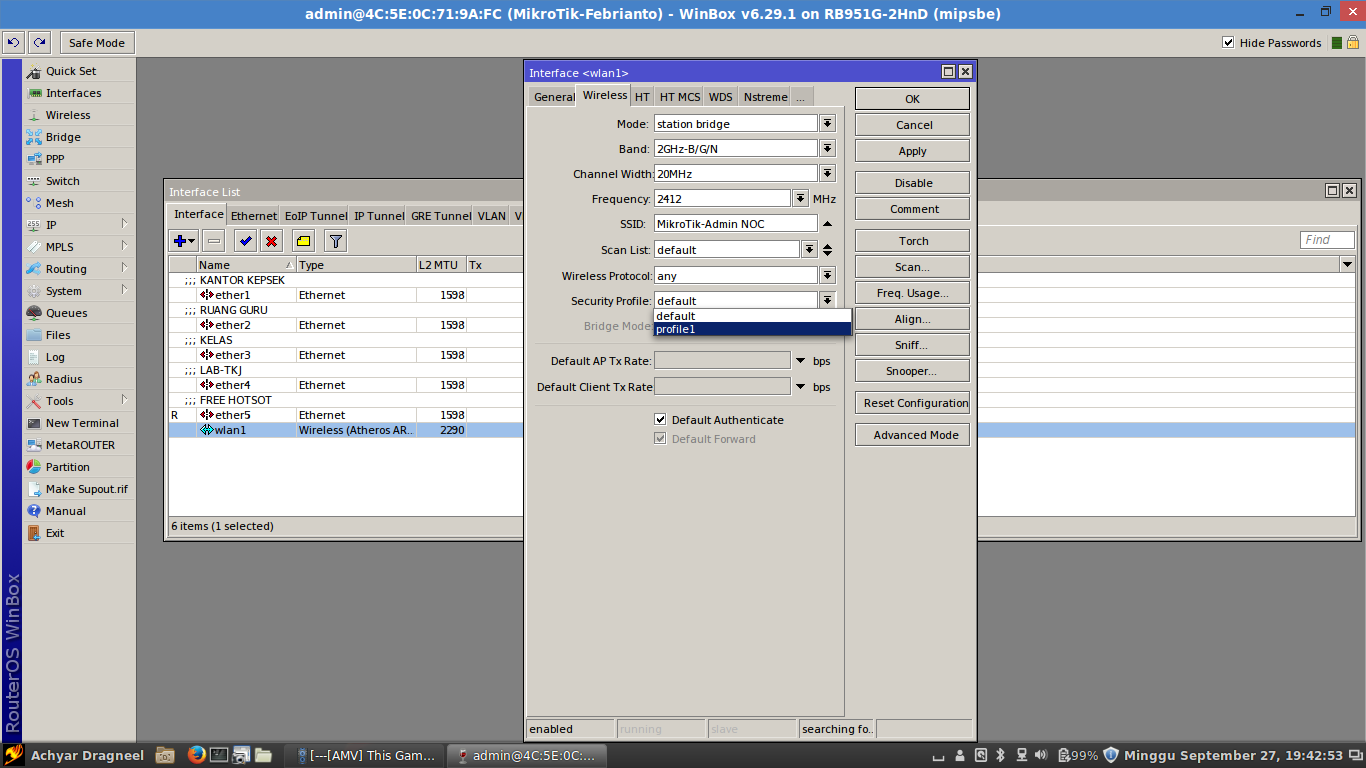Click the SSID input field
Screen dimensions: 1366x768
coord(735,224)
